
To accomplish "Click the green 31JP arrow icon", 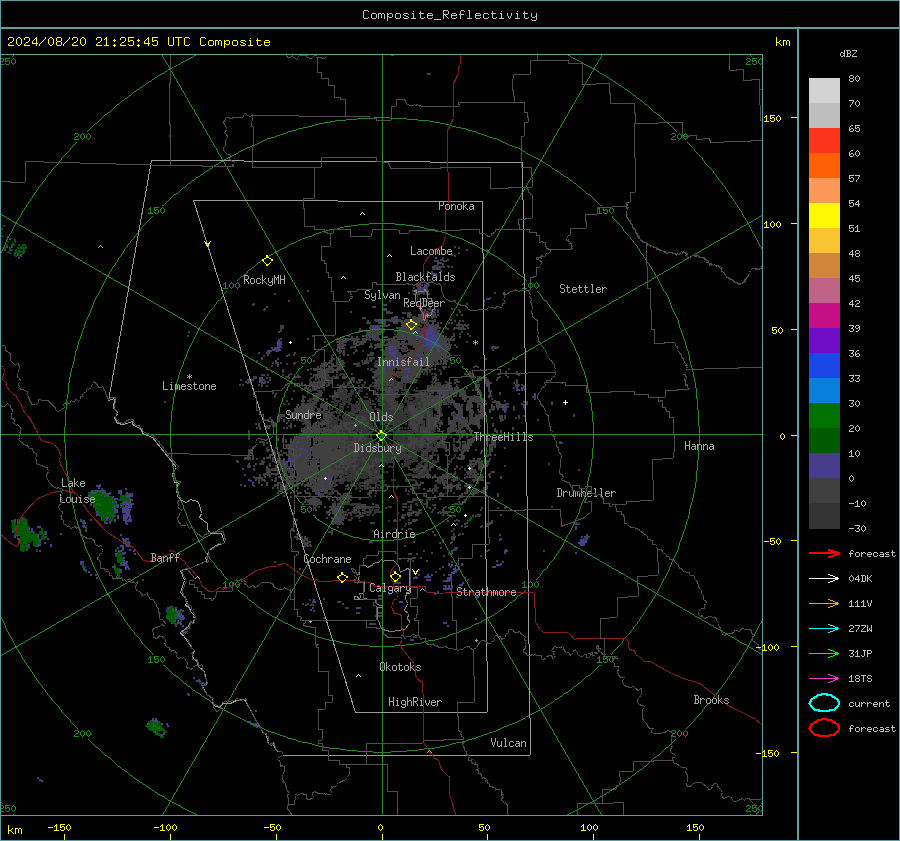I will coord(824,653).
